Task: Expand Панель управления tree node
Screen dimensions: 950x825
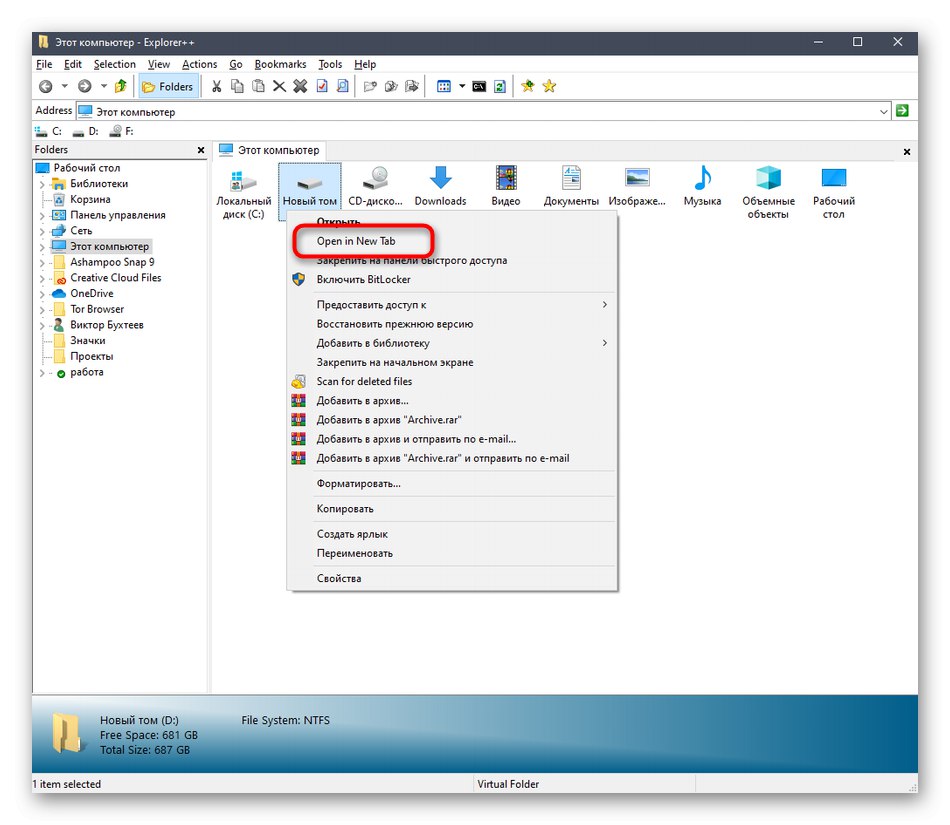Action: tap(42, 216)
